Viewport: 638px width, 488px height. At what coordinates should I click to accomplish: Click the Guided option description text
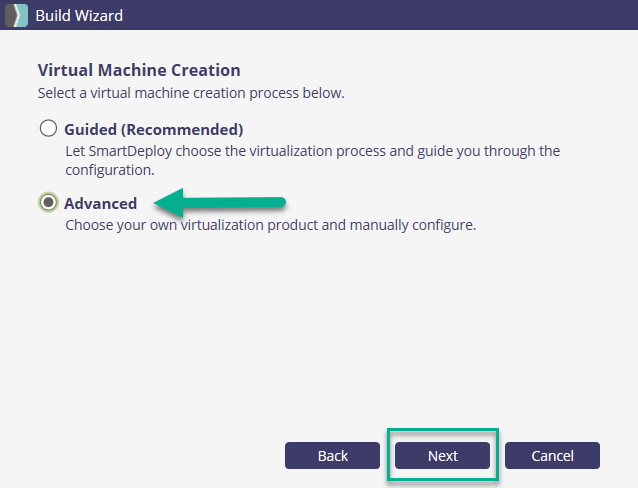(312, 151)
